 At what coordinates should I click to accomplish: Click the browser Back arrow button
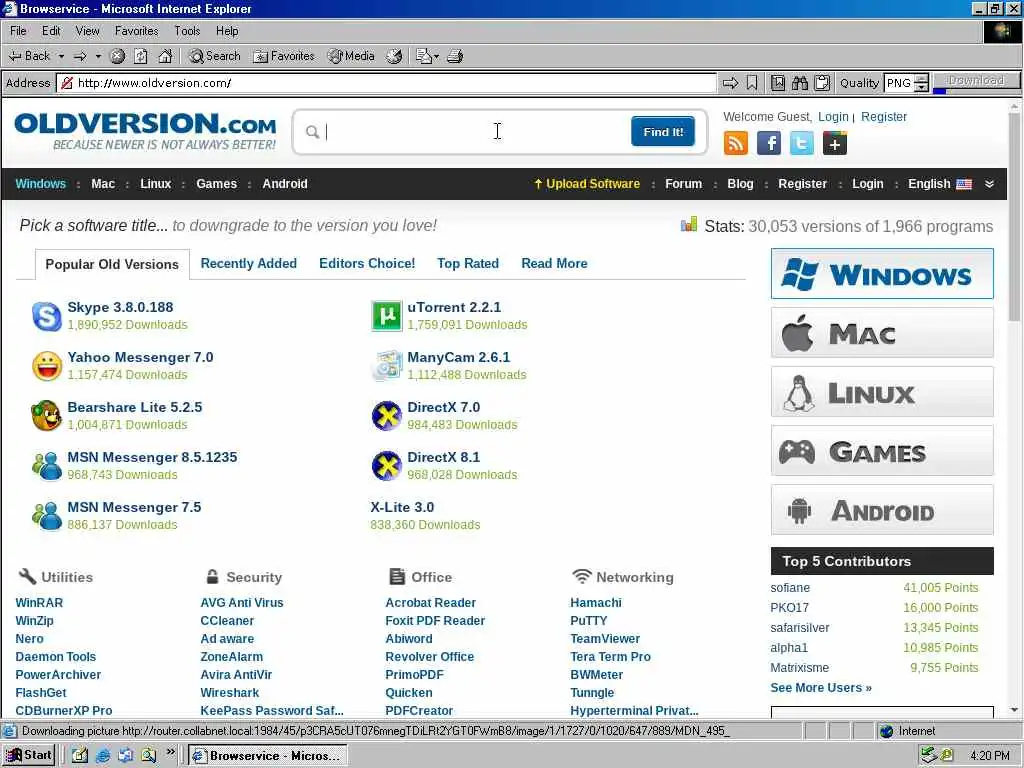[x=29, y=56]
